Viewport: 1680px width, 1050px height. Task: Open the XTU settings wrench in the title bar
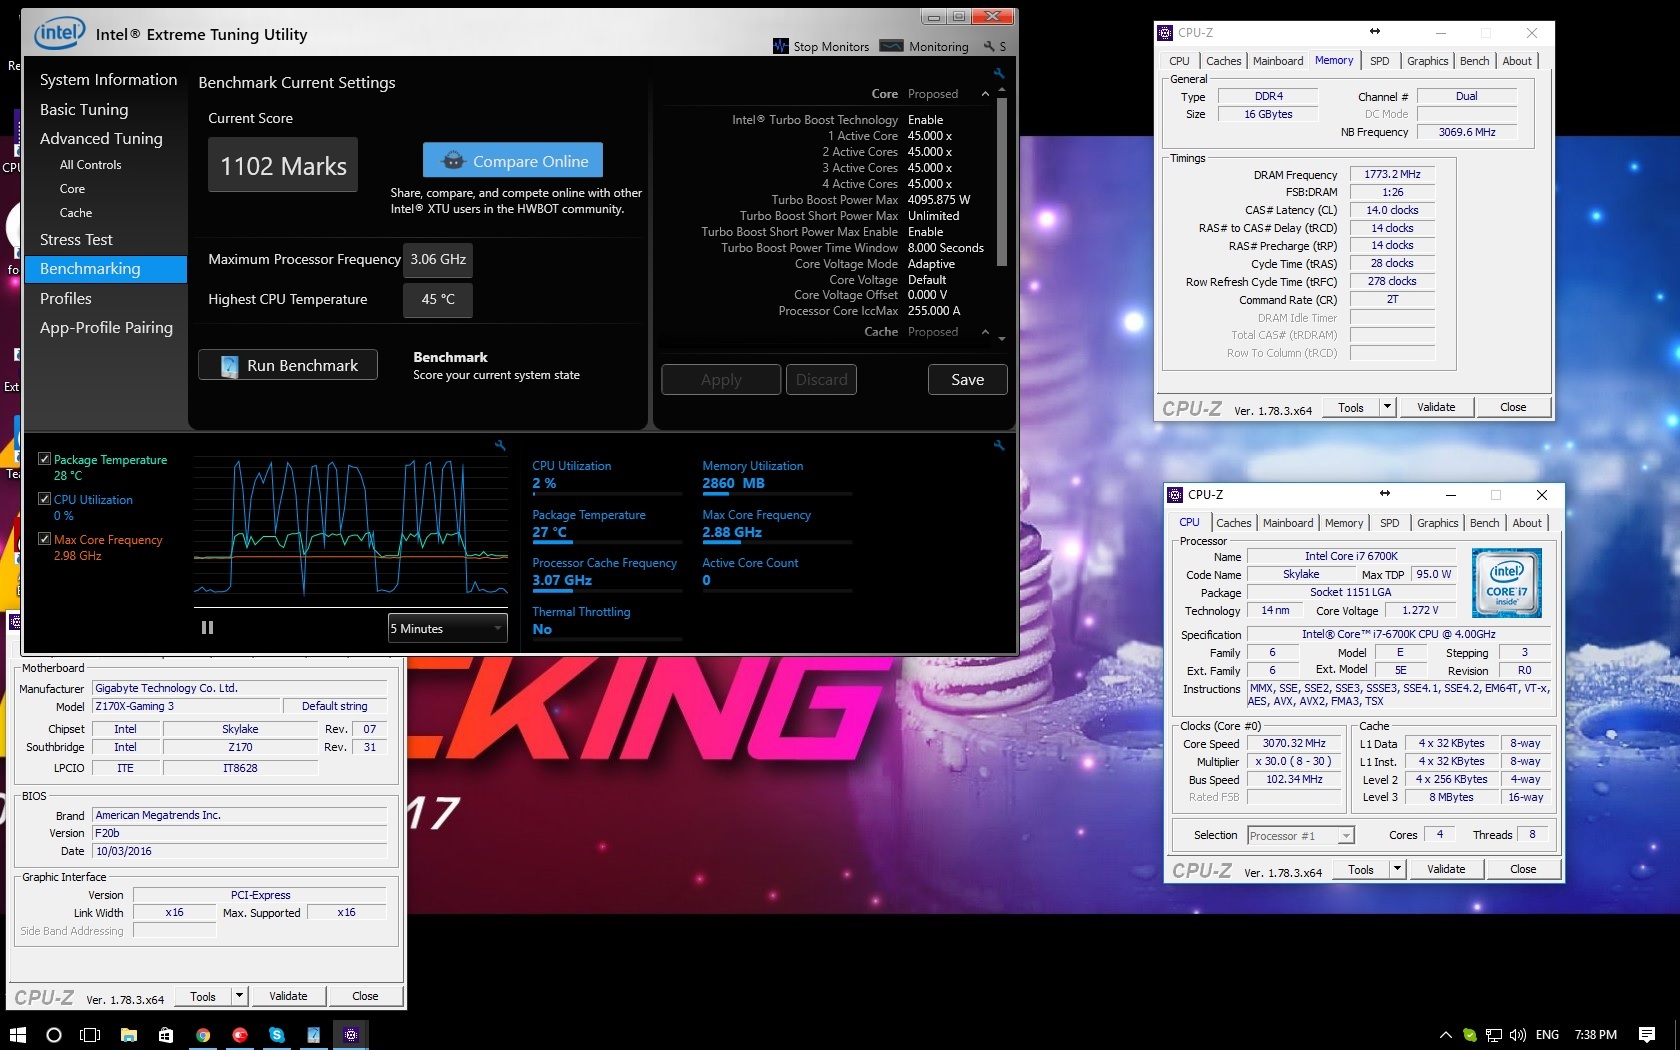pos(989,46)
